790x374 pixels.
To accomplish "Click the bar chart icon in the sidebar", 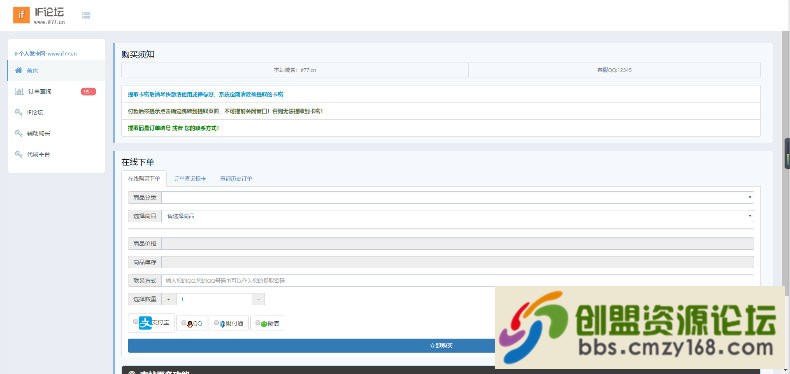I will coord(19,91).
